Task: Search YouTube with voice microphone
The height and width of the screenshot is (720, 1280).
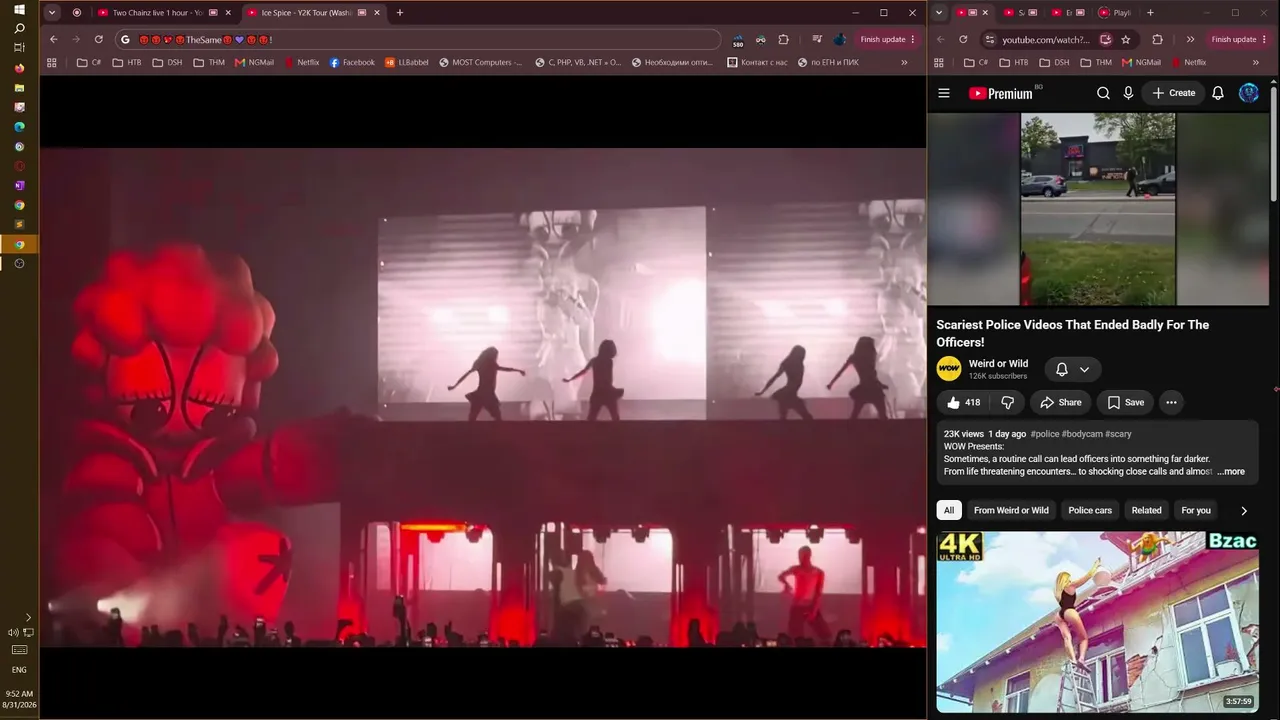Action: [x=1128, y=93]
